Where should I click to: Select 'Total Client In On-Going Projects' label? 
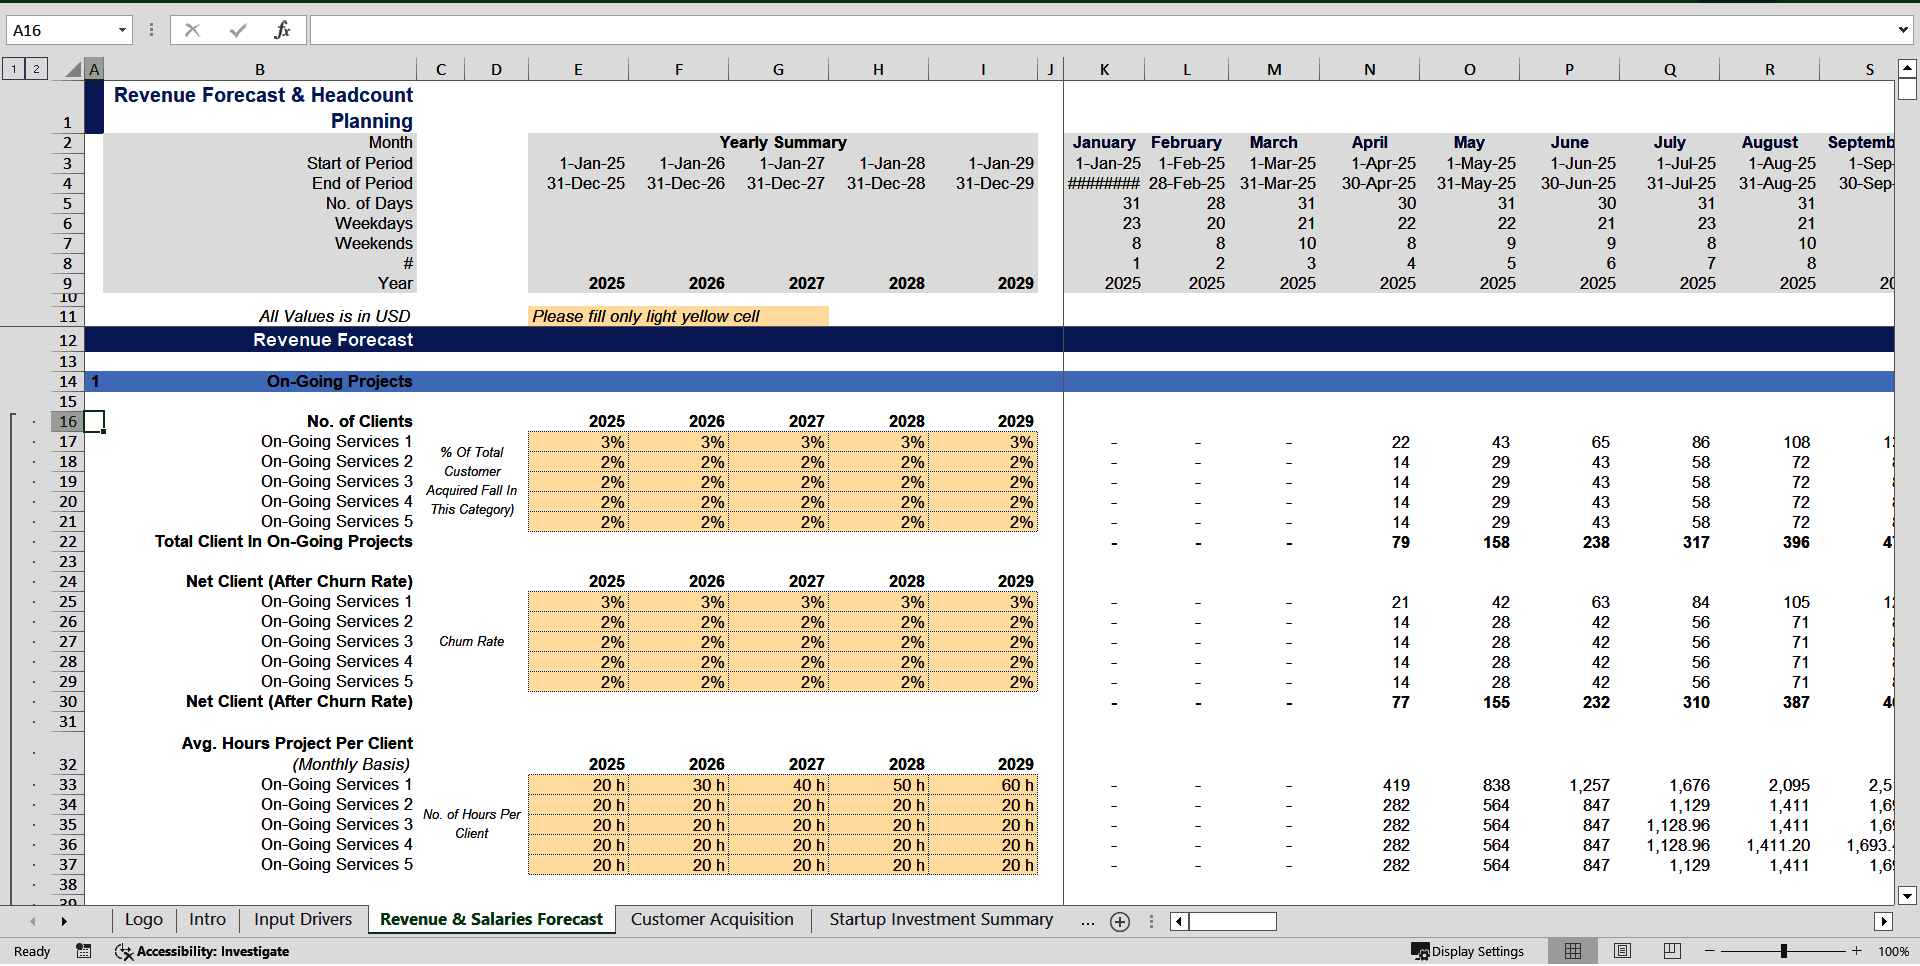[283, 541]
